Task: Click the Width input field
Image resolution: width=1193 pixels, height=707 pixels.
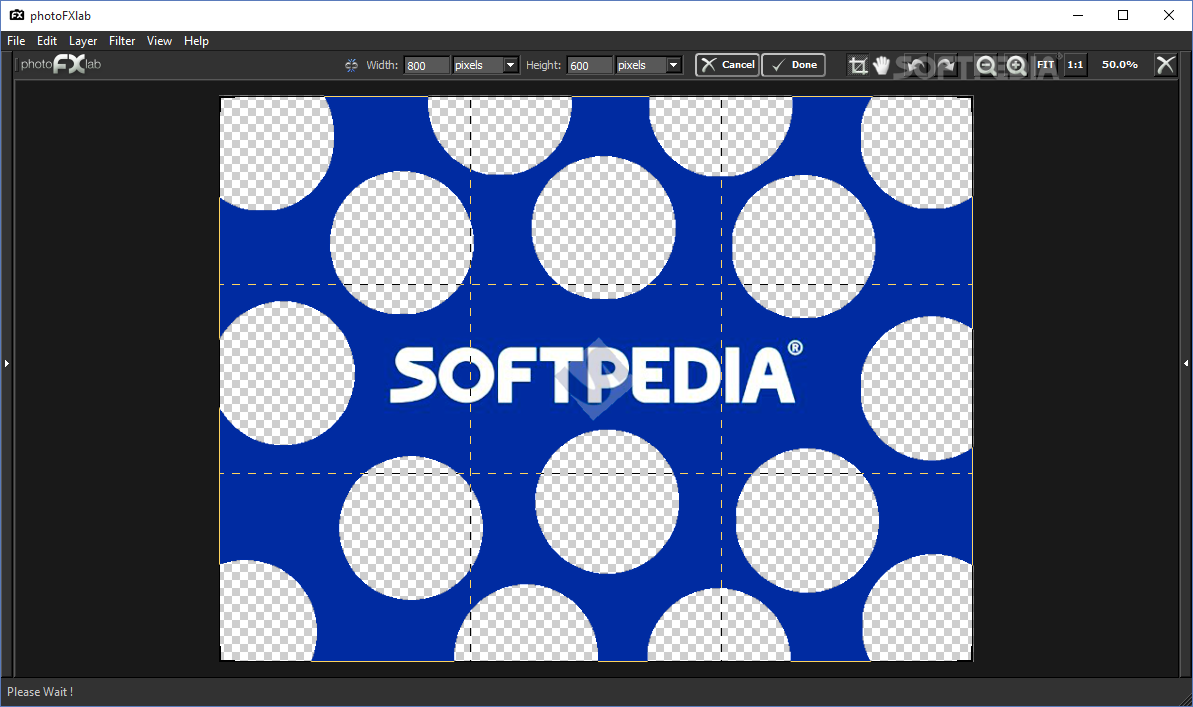Action: (x=426, y=65)
